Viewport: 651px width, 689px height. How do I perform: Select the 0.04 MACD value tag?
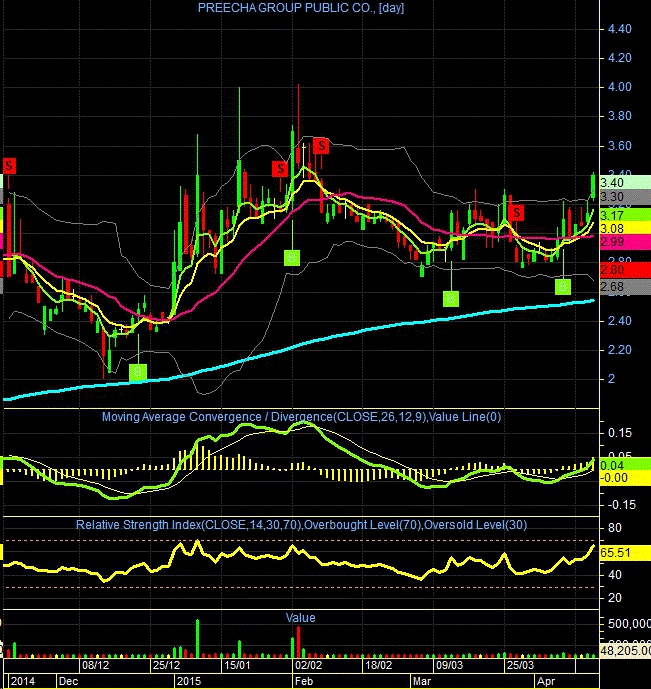click(625, 466)
